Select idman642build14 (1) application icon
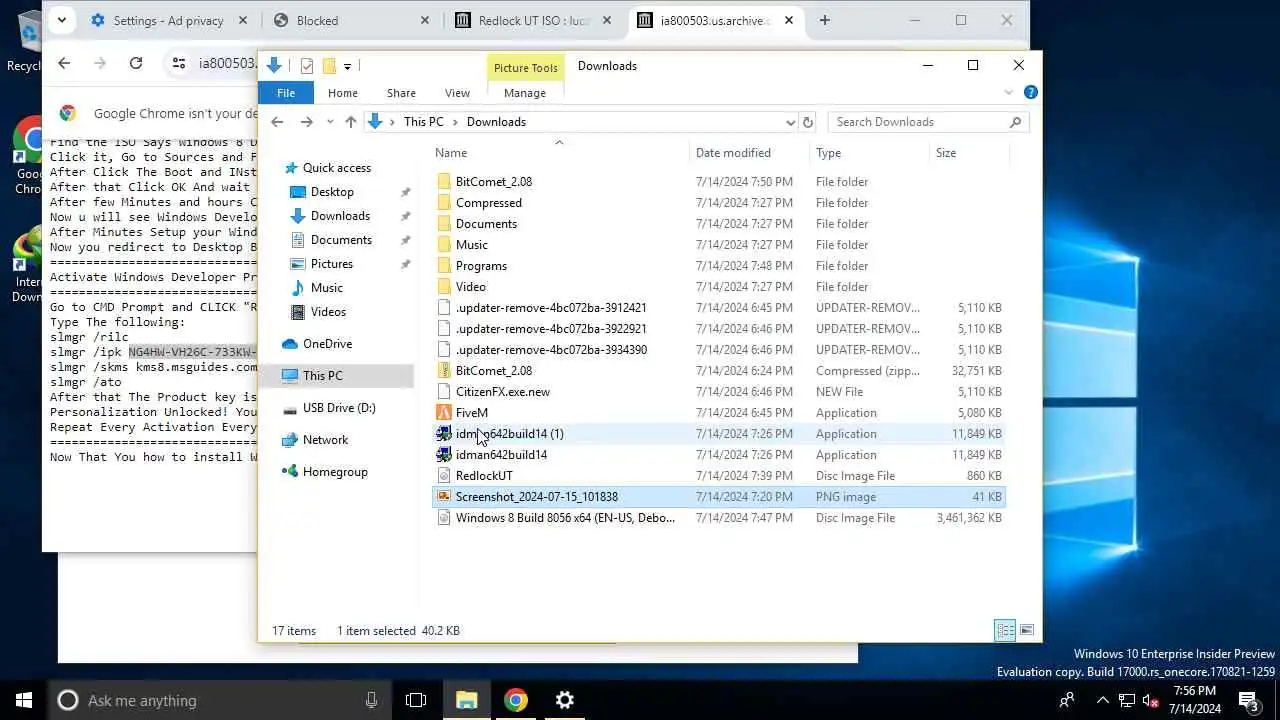 click(x=444, y=434)
